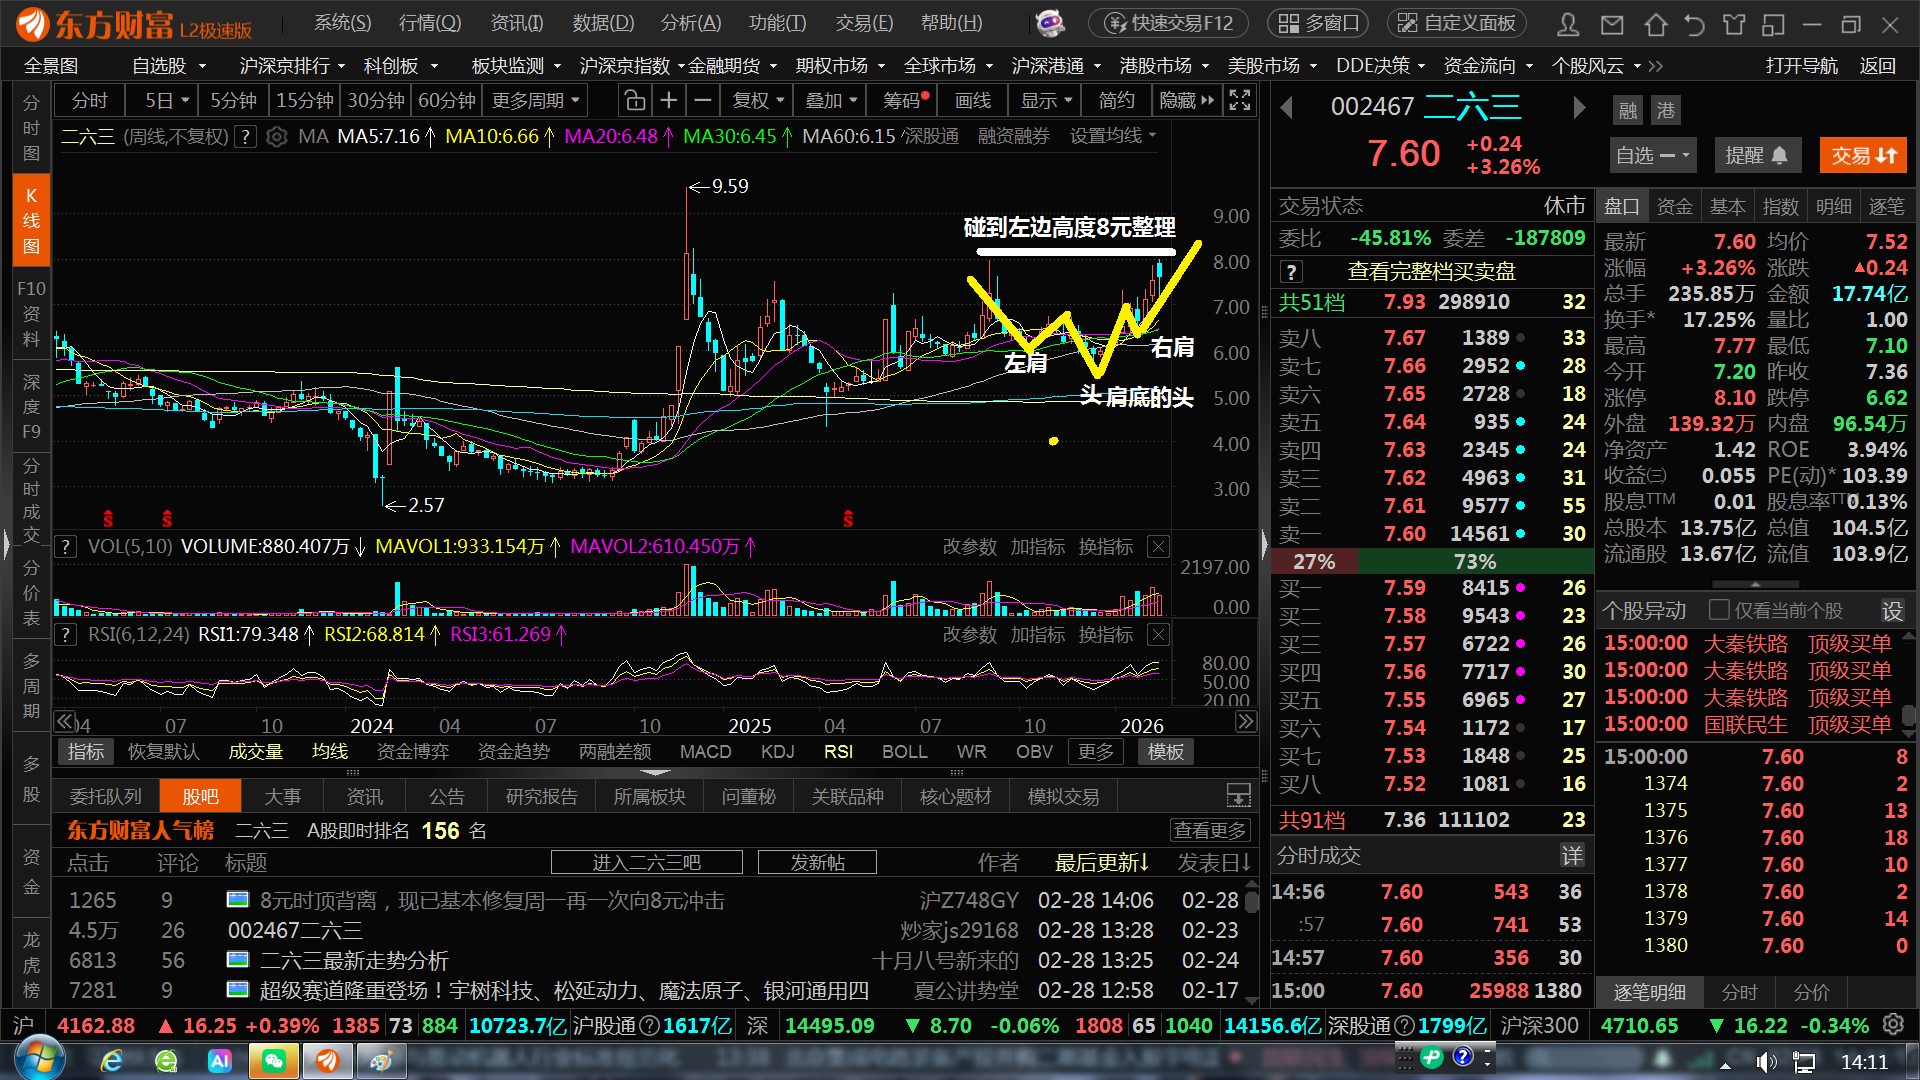Click the lock icon in chart toolbar

click(634, 101)
